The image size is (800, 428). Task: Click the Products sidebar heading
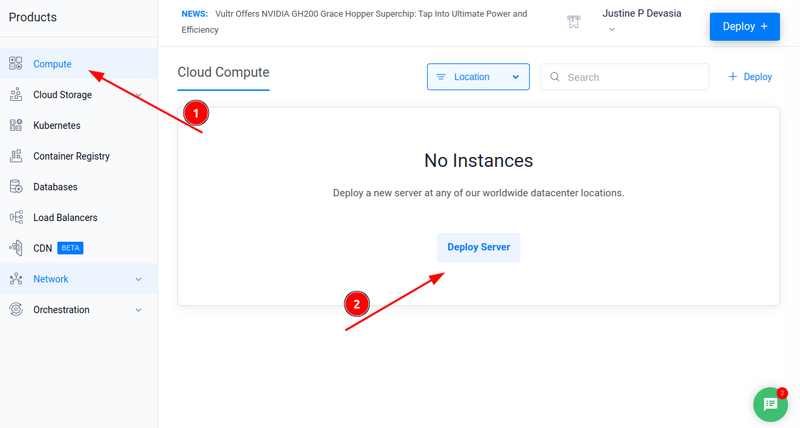[x=33, y=17]
